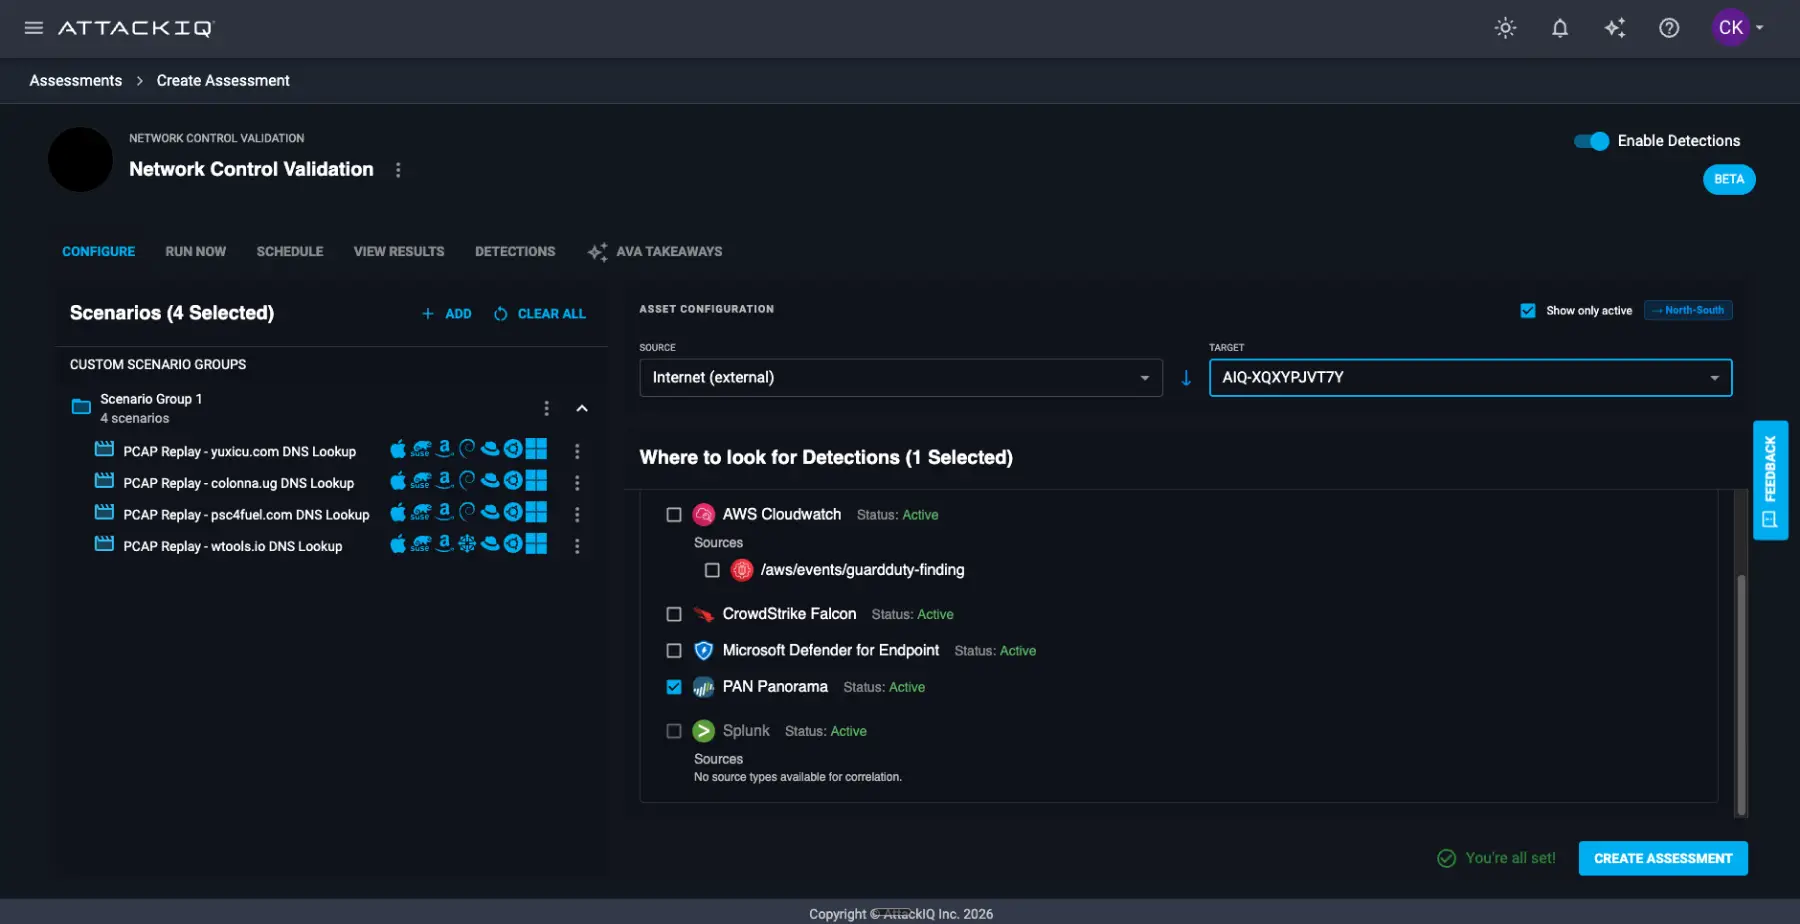Click the Amazon icon in colonna.ug row
This screenshot has height=924, width=1800.
click(x=445, y=481)
